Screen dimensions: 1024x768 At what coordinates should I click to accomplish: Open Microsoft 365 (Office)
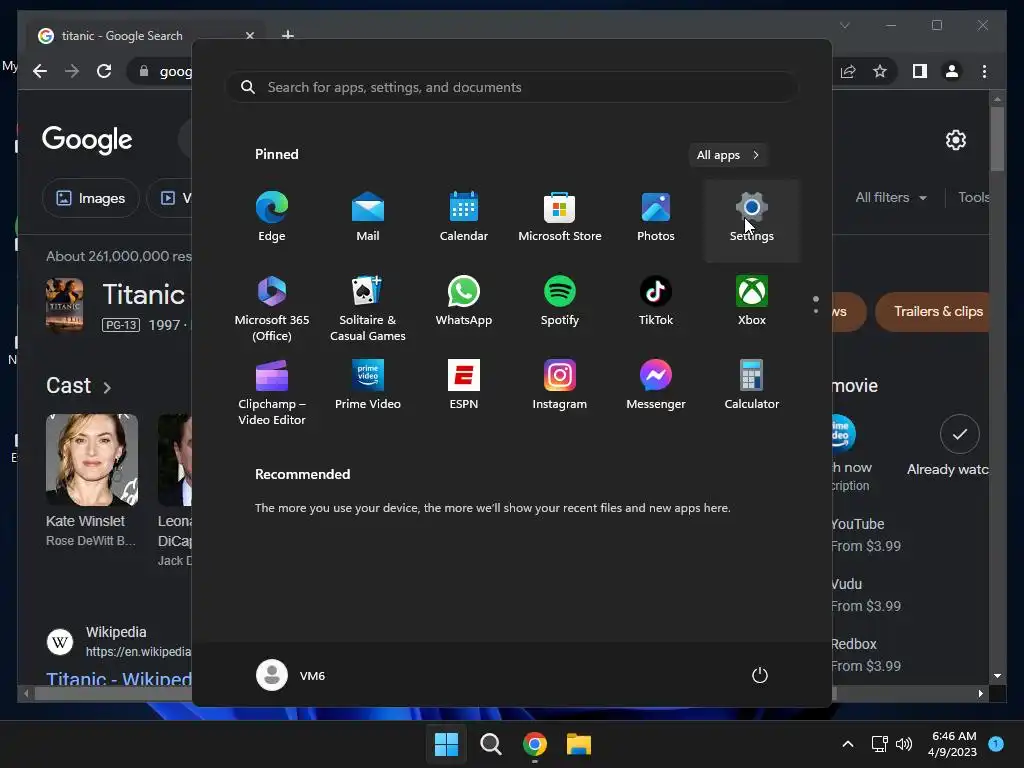tap(272, 309)
